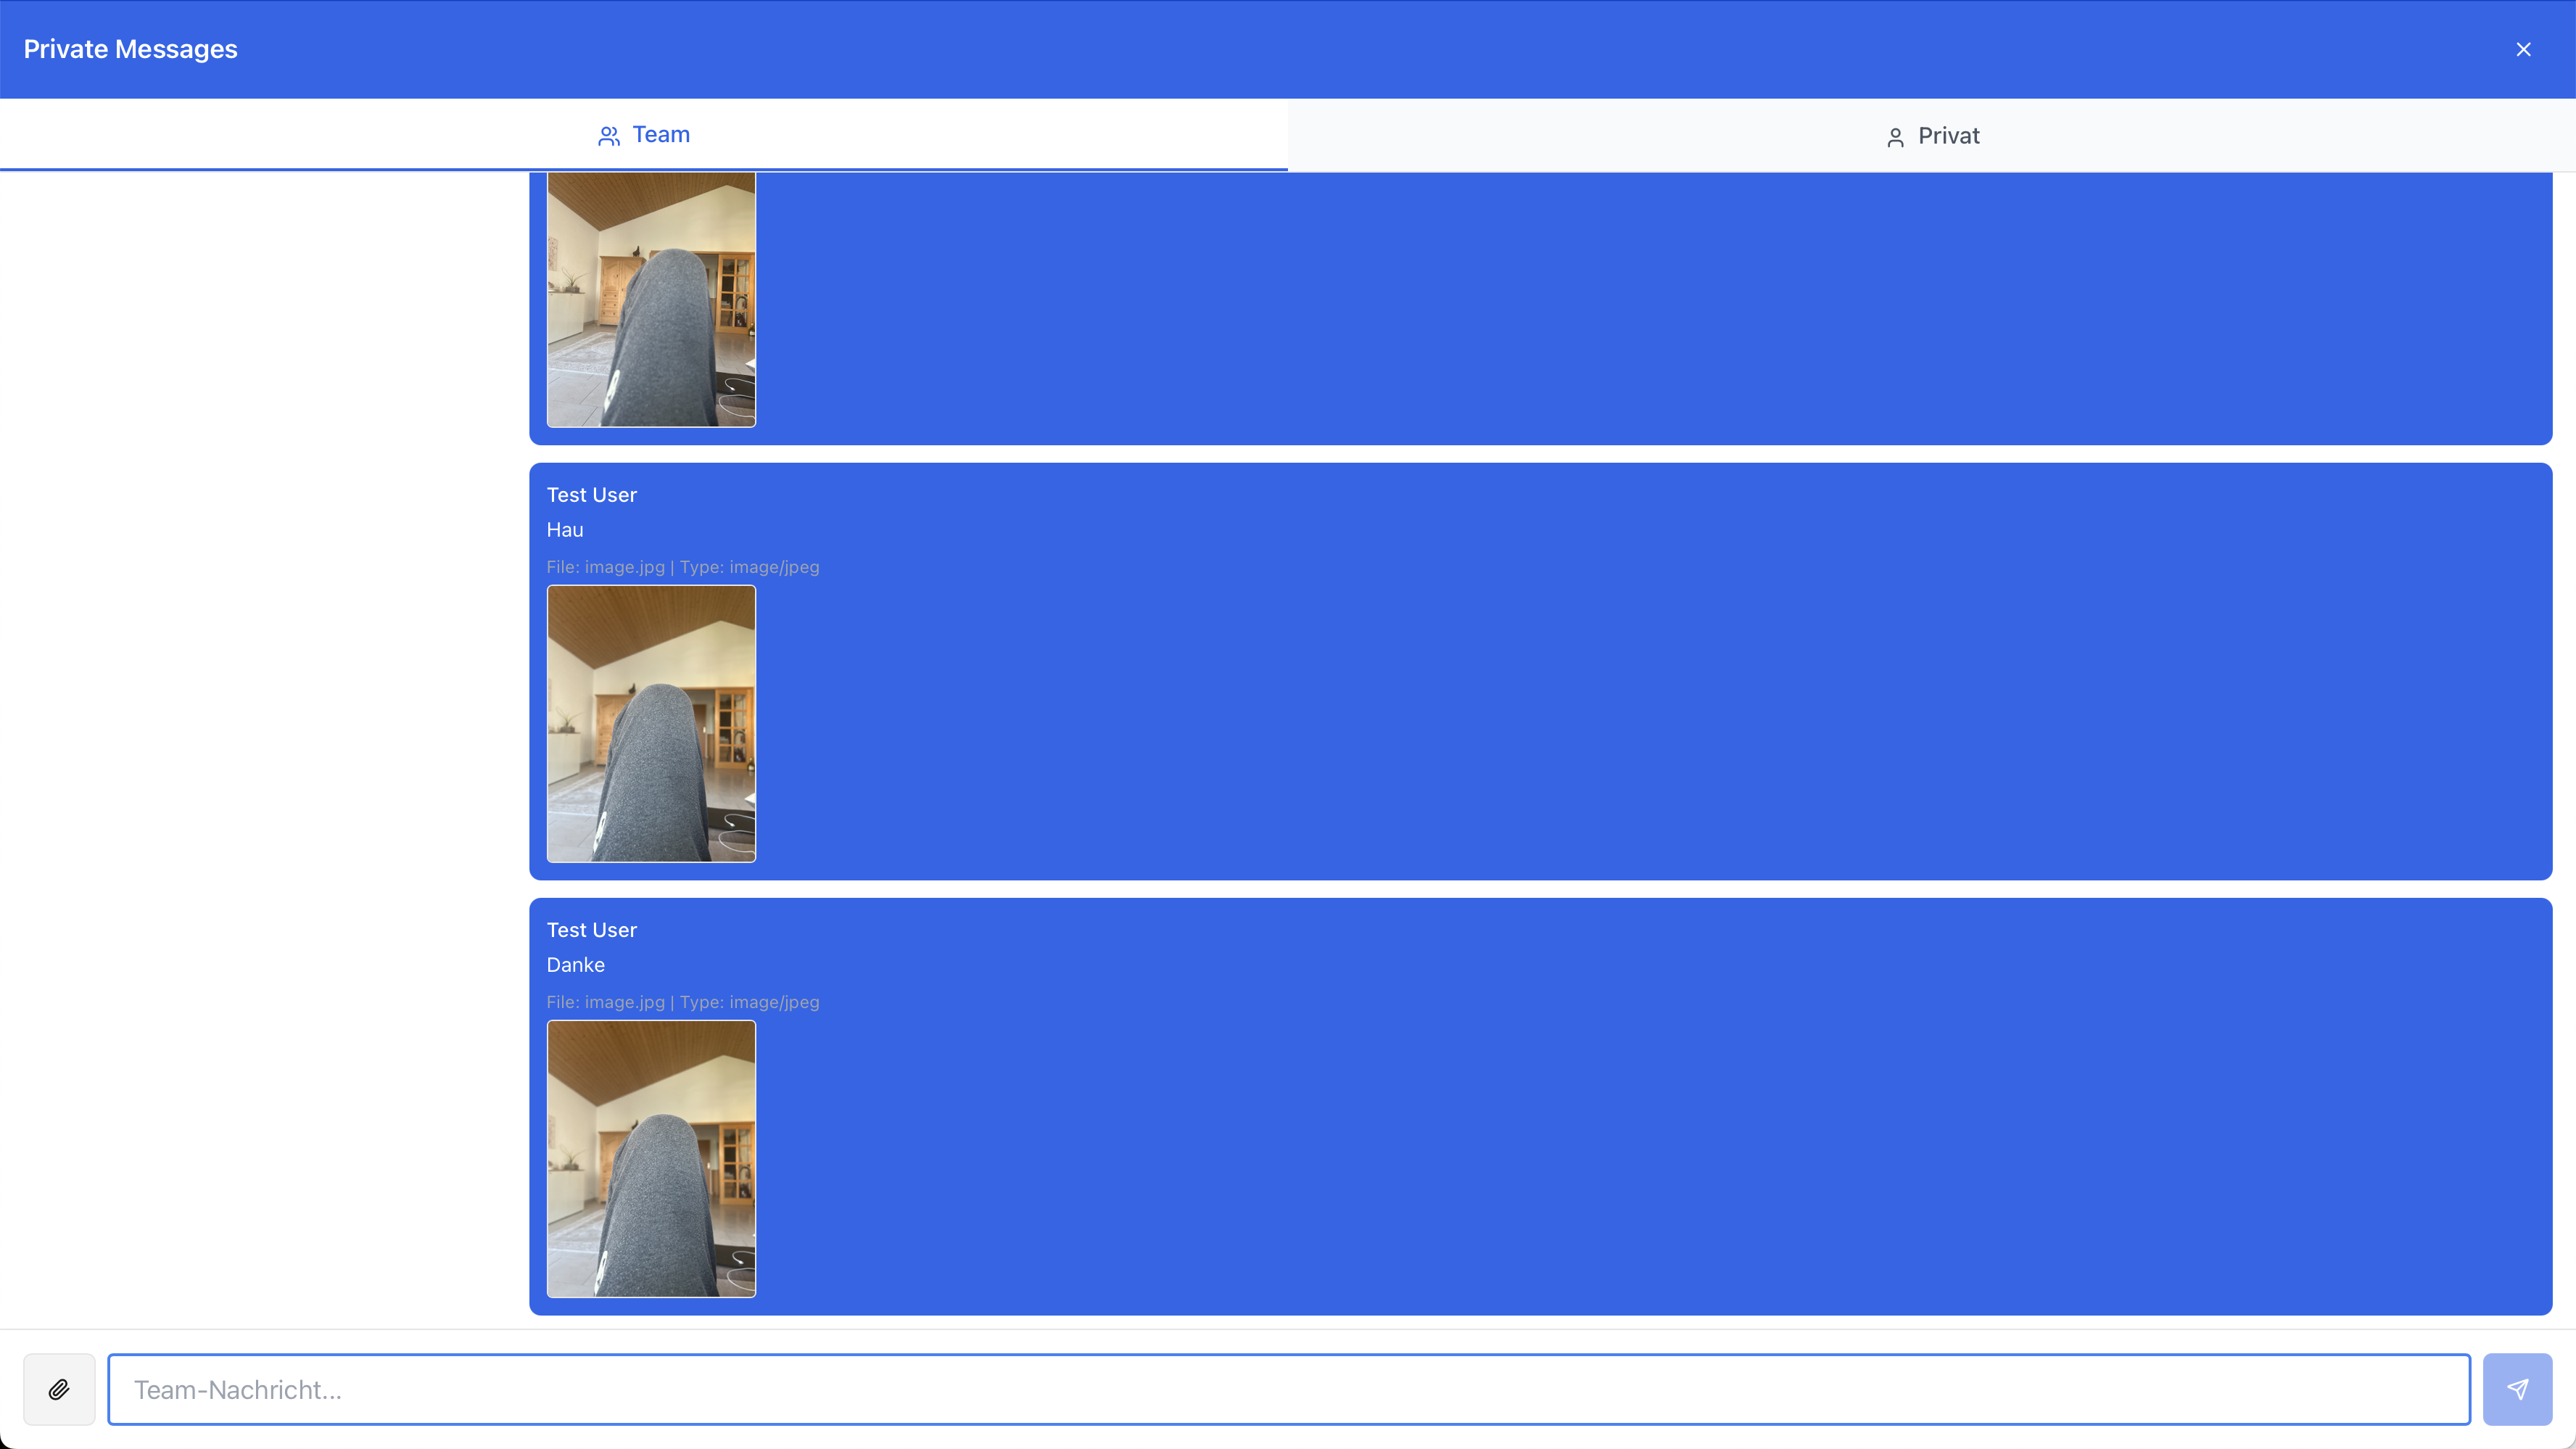
Task: Click the paperclip attachment icon
Action: pyautogui.click(x=59, y=1389)
